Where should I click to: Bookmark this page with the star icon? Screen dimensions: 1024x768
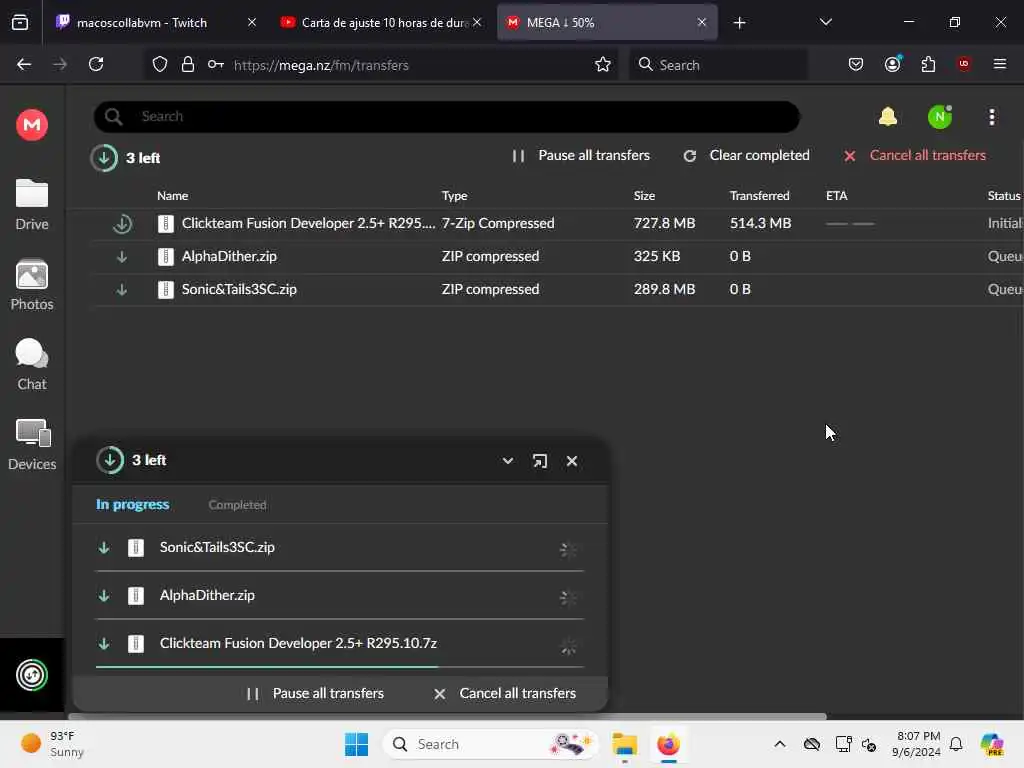coord(603,64)
